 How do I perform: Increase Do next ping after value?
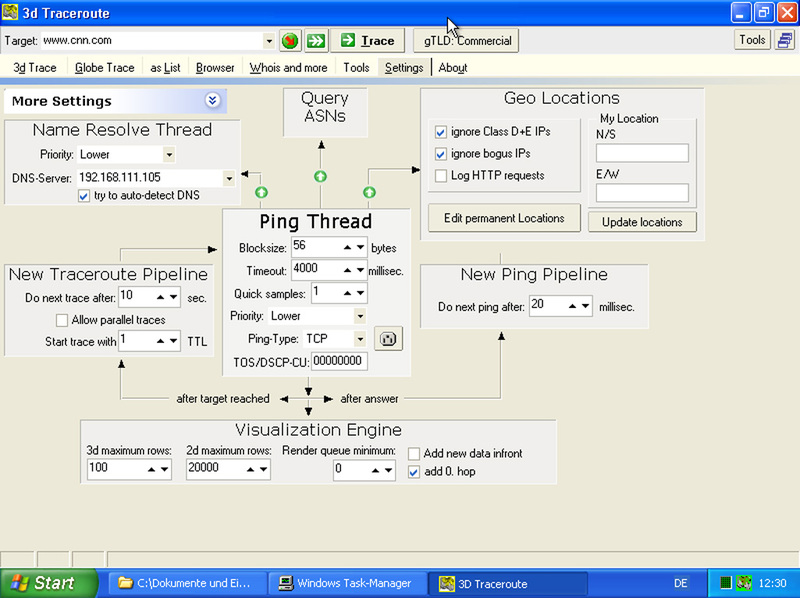(x=572, y=306)
